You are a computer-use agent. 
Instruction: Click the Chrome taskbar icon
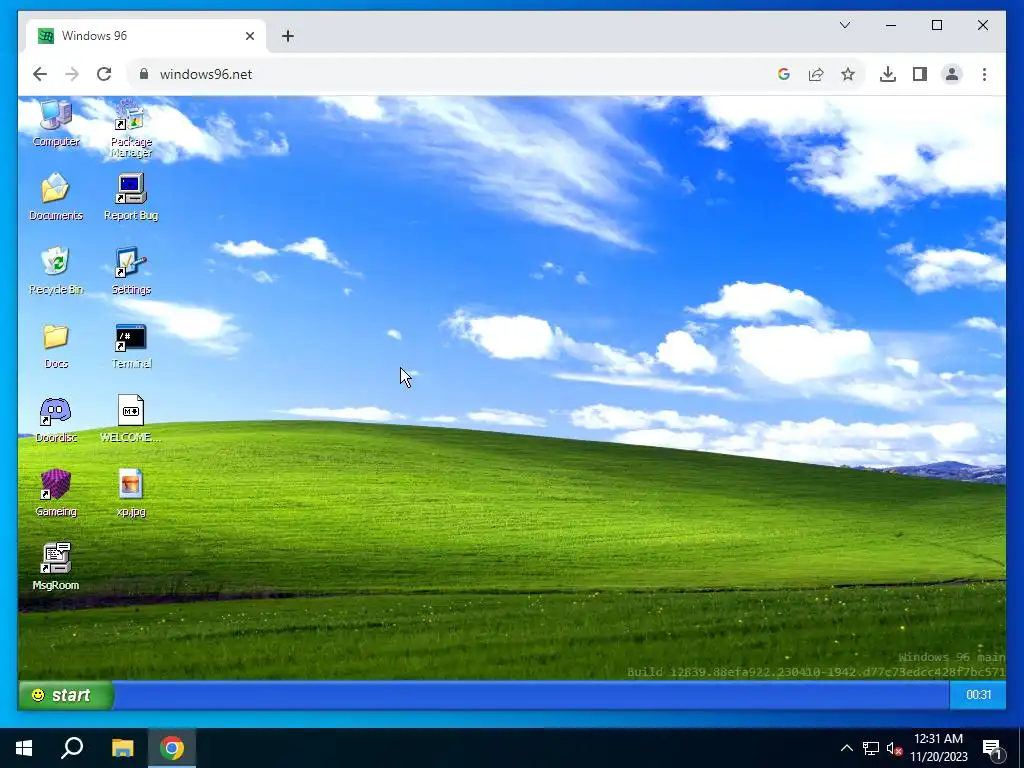tap(172, 748)
